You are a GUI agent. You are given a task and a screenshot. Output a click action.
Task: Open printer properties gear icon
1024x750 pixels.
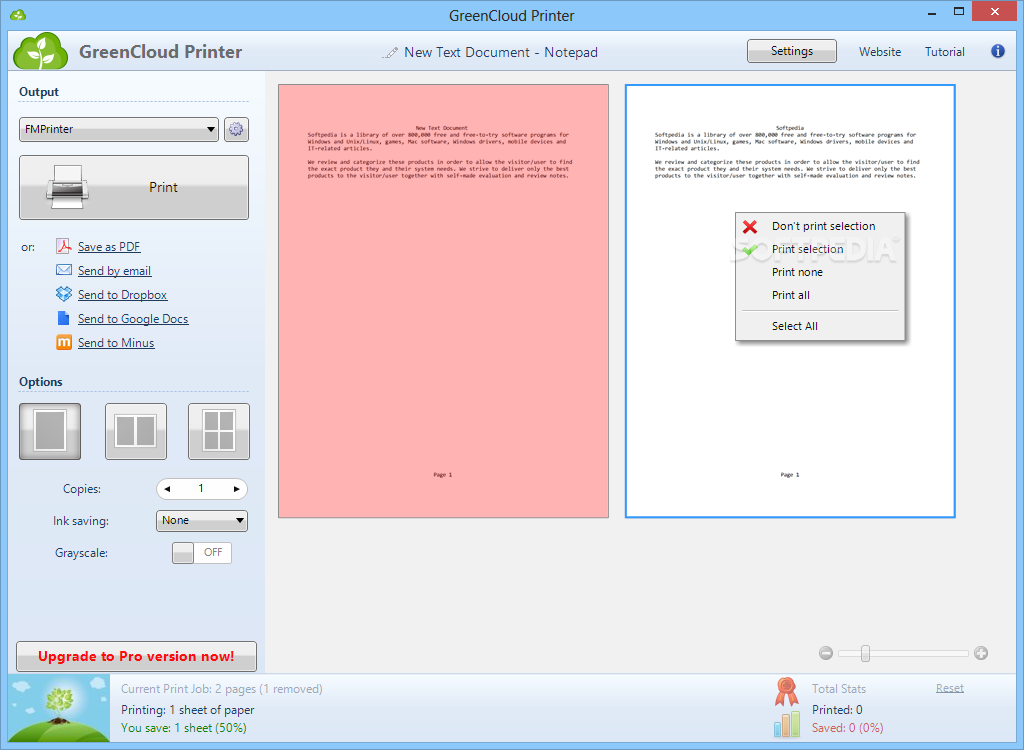tap(236, 129)
